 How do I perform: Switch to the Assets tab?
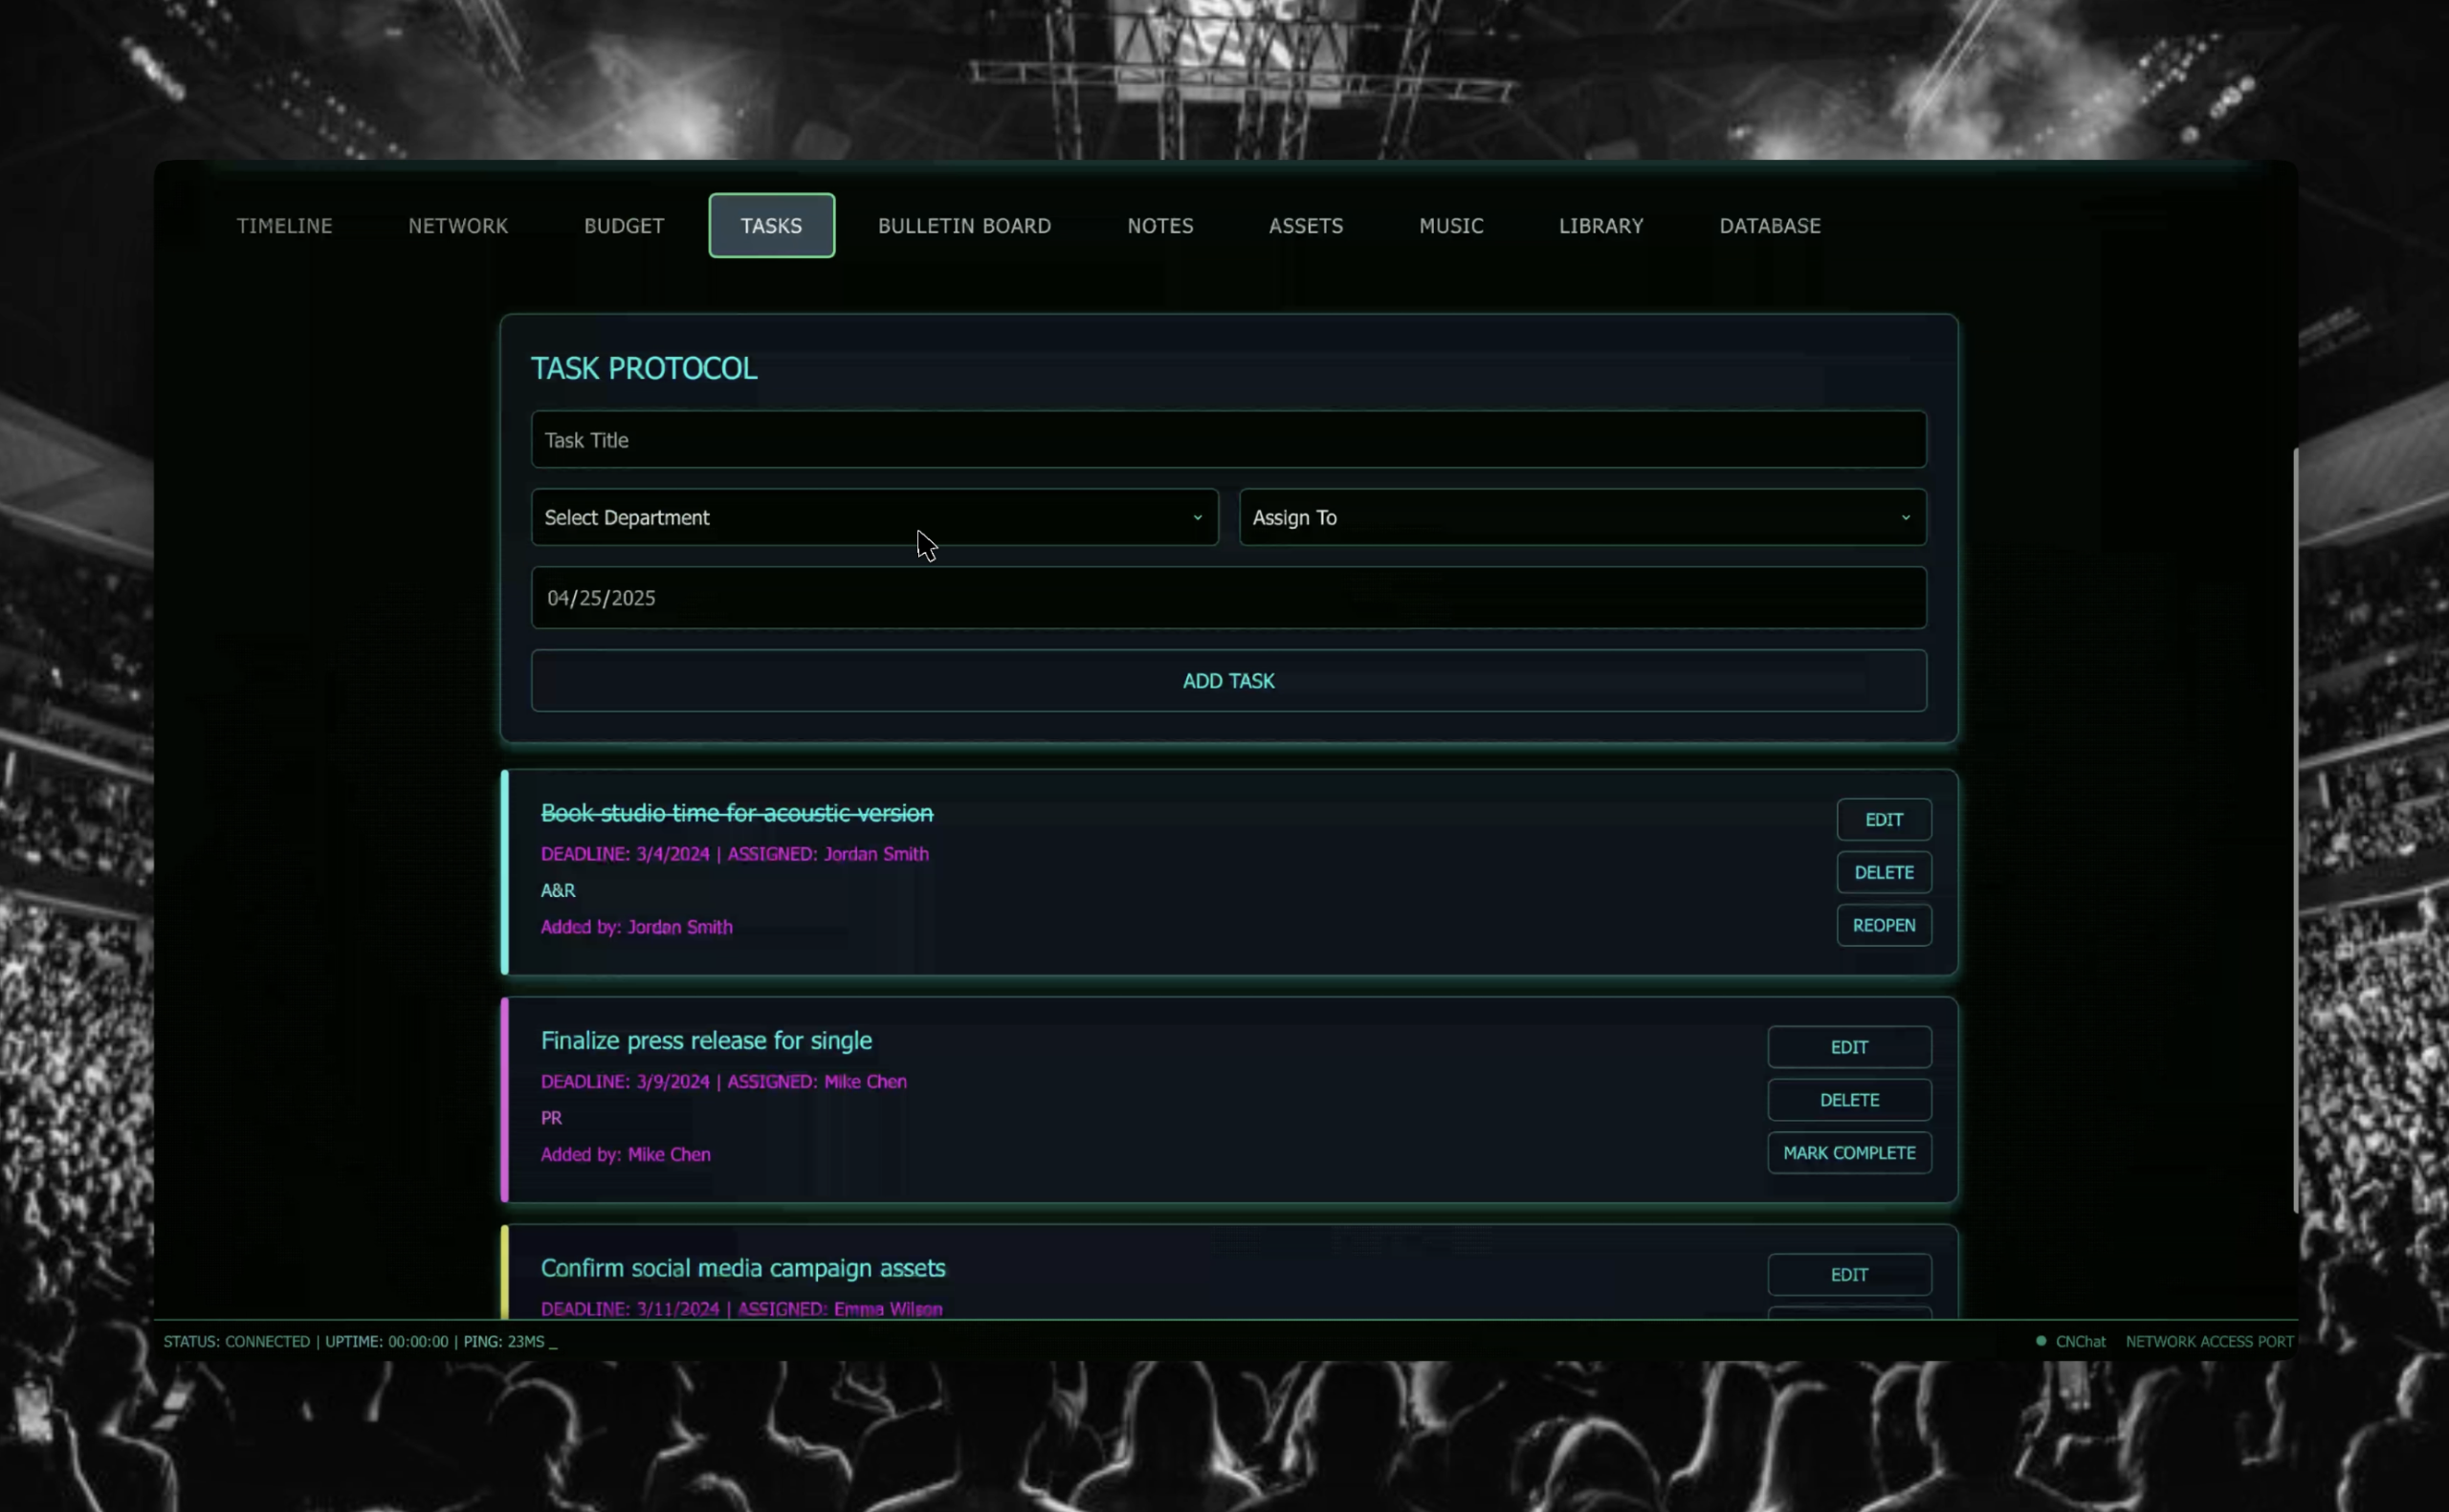point(1305,226)
